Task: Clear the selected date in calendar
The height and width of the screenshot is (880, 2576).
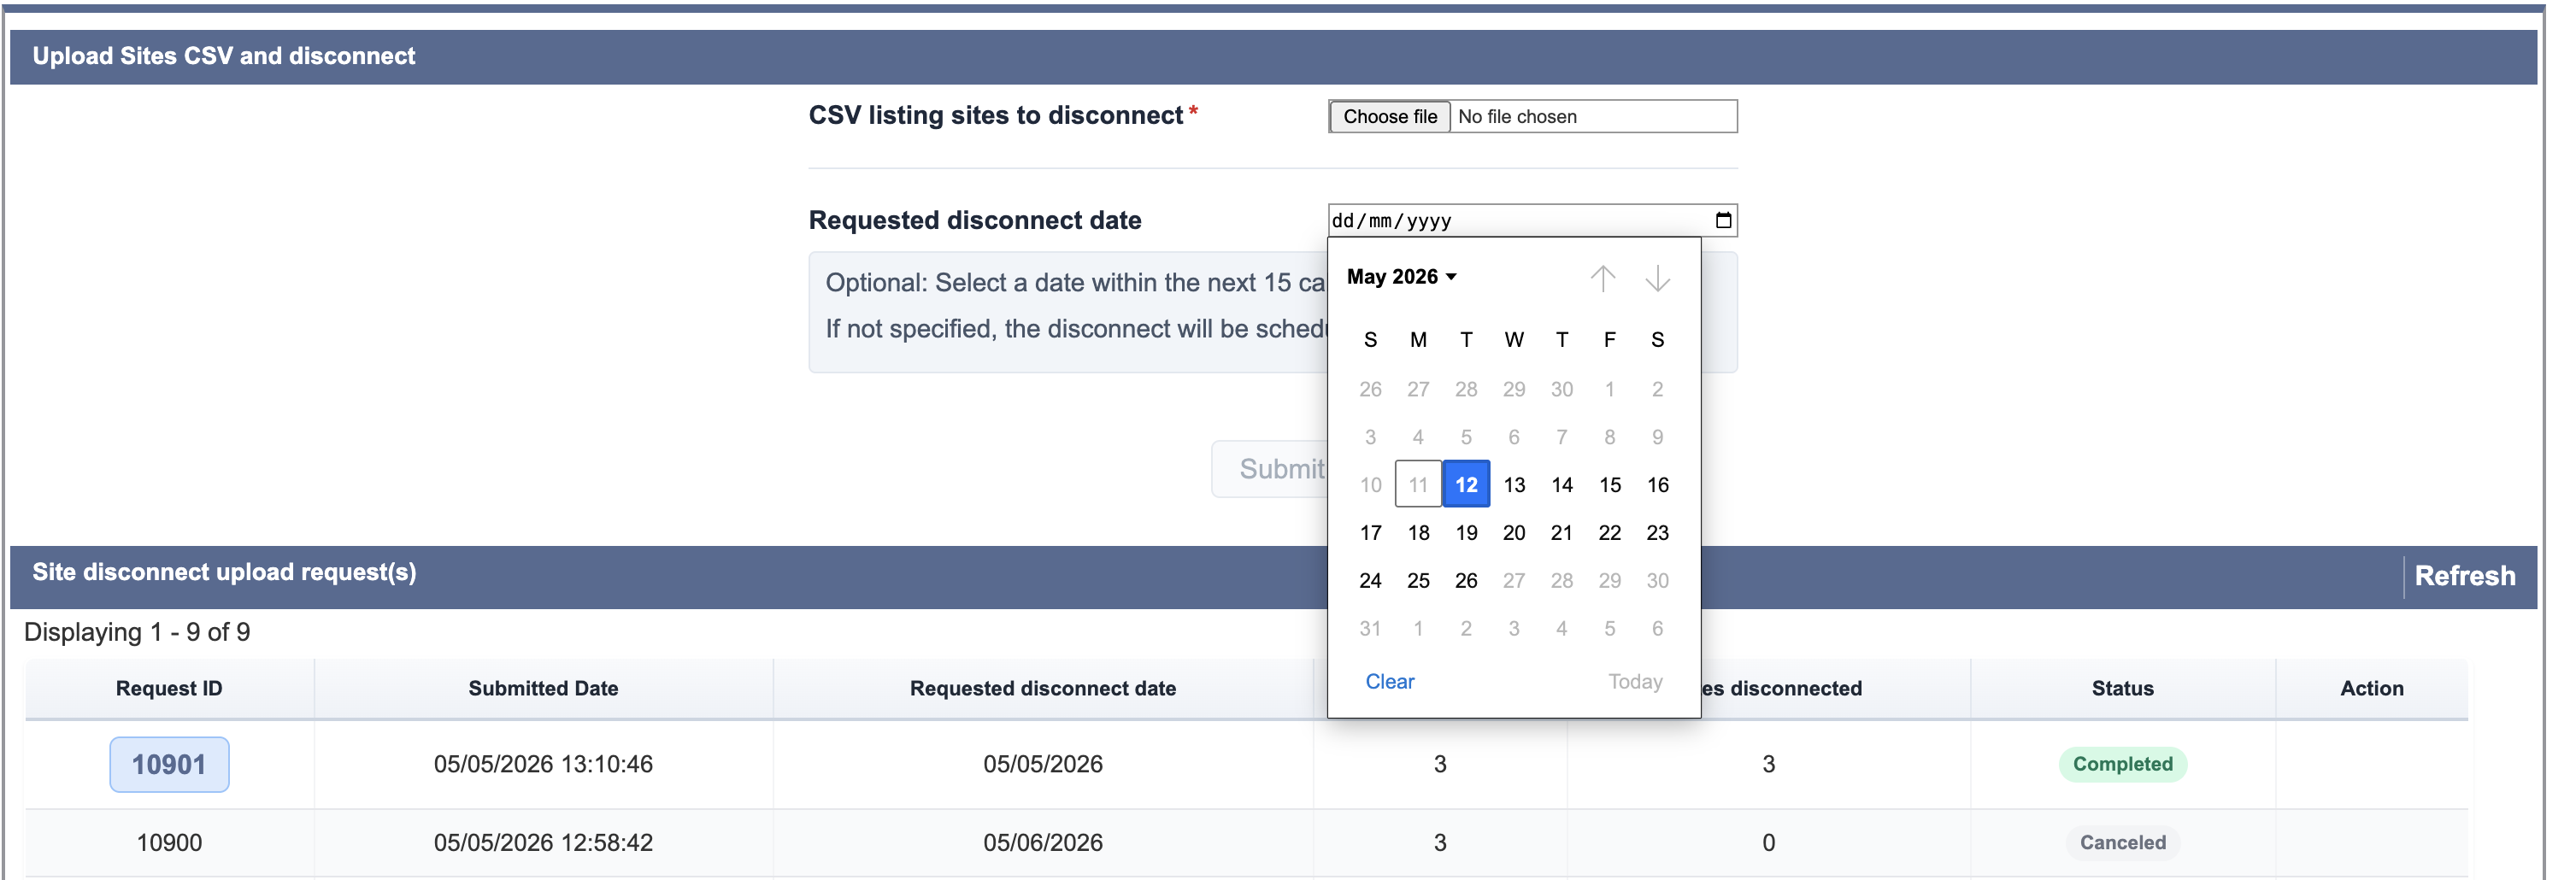Action: coord(1389,681)
